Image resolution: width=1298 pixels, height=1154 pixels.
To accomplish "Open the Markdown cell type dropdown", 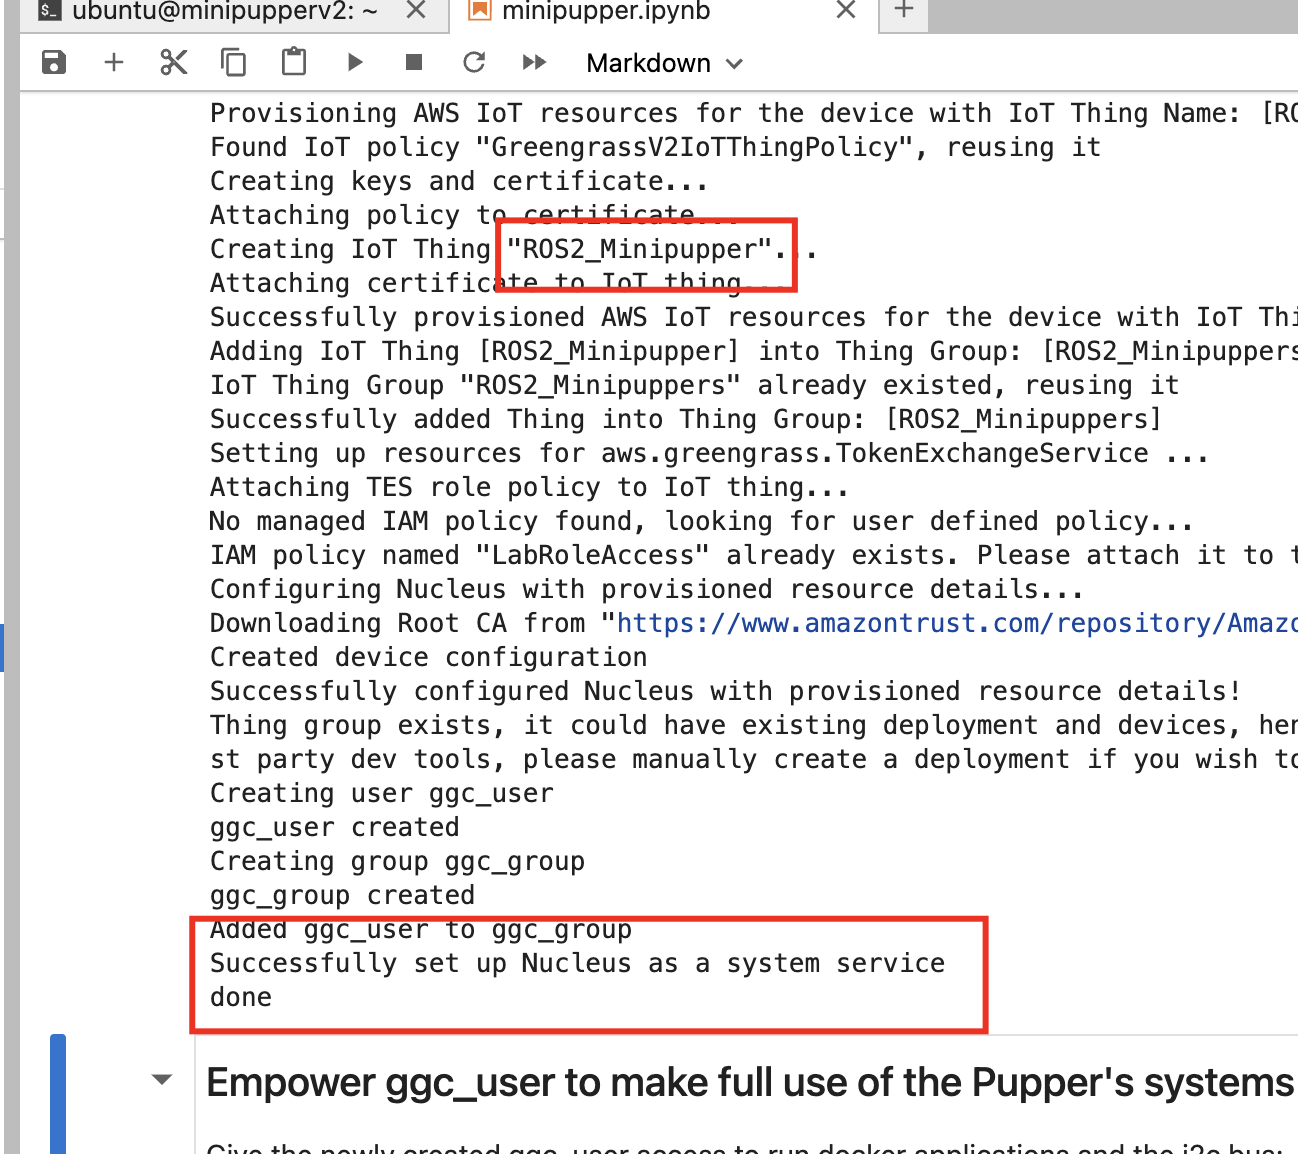I will 664,64.
